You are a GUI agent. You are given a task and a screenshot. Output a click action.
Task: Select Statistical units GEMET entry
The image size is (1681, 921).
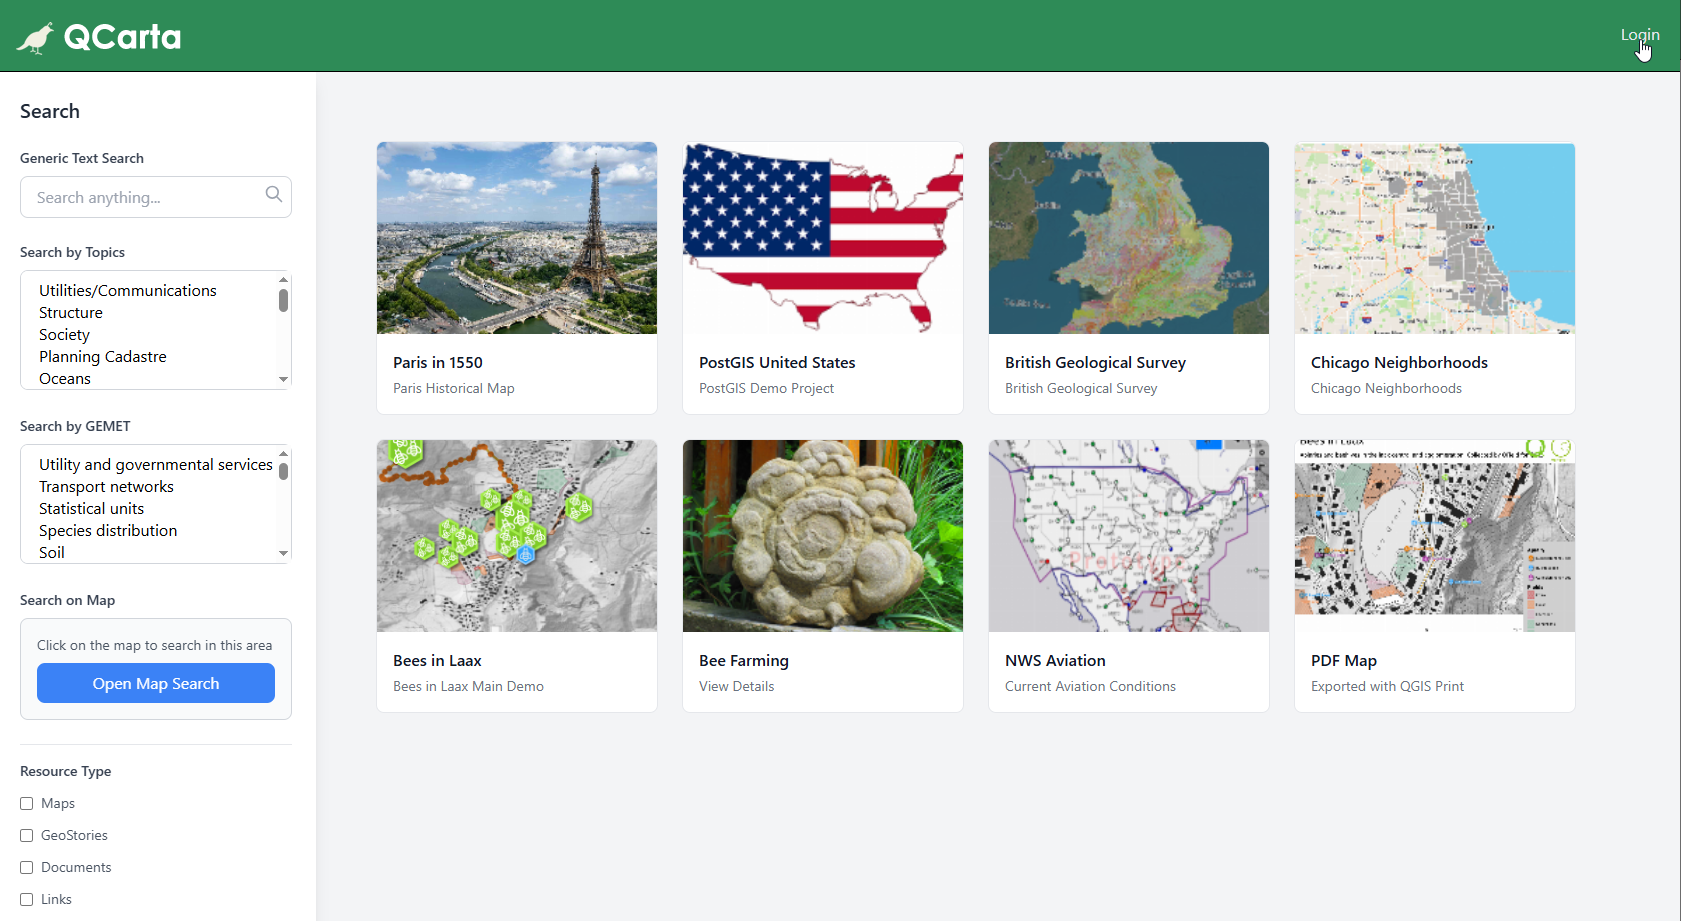92,508
